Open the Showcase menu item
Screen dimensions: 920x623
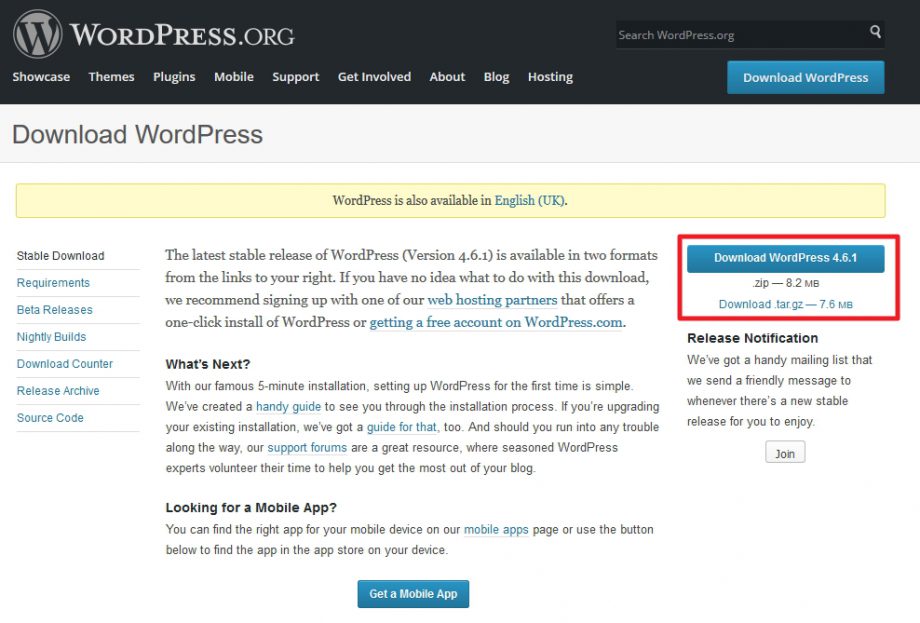coord(40,76)
